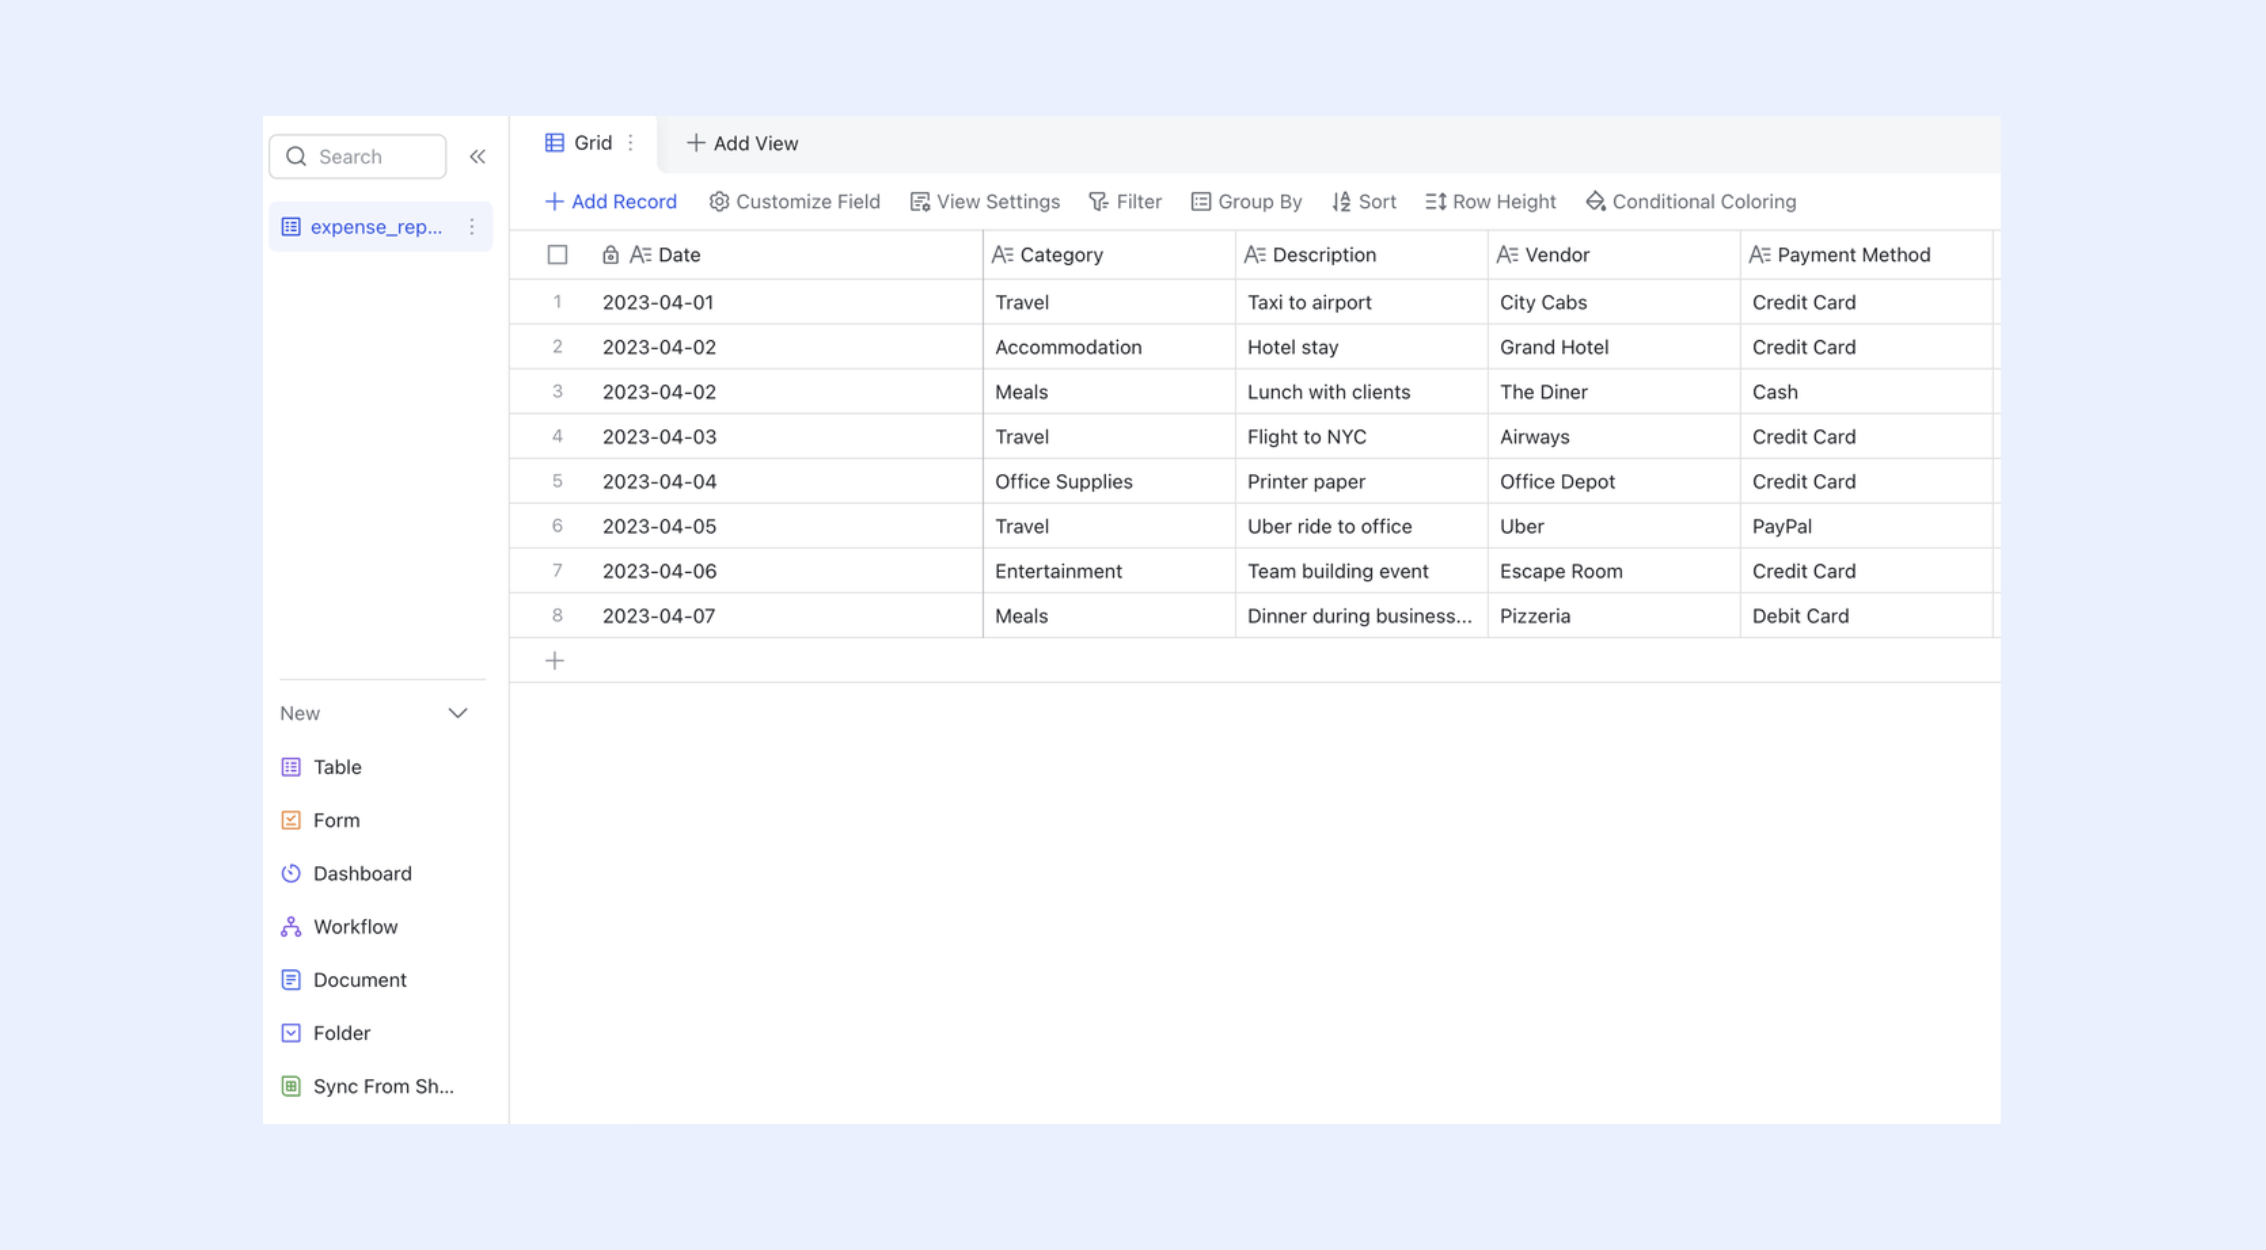Click Row Height button label
Image resolution: width=2266 pixels, height=1250 pixels.
coord(1504,202)
